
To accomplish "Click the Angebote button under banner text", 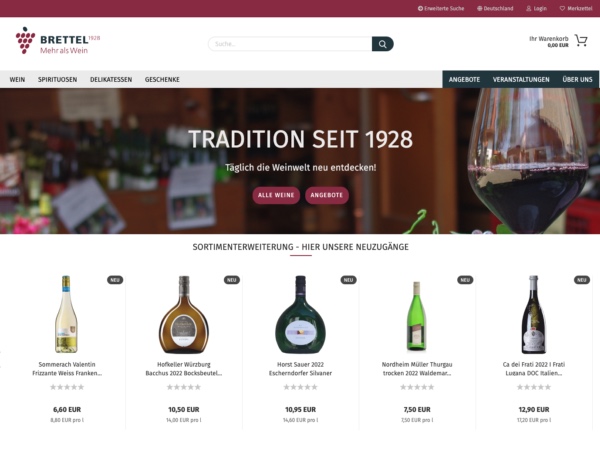I will (x=327, y=195).
